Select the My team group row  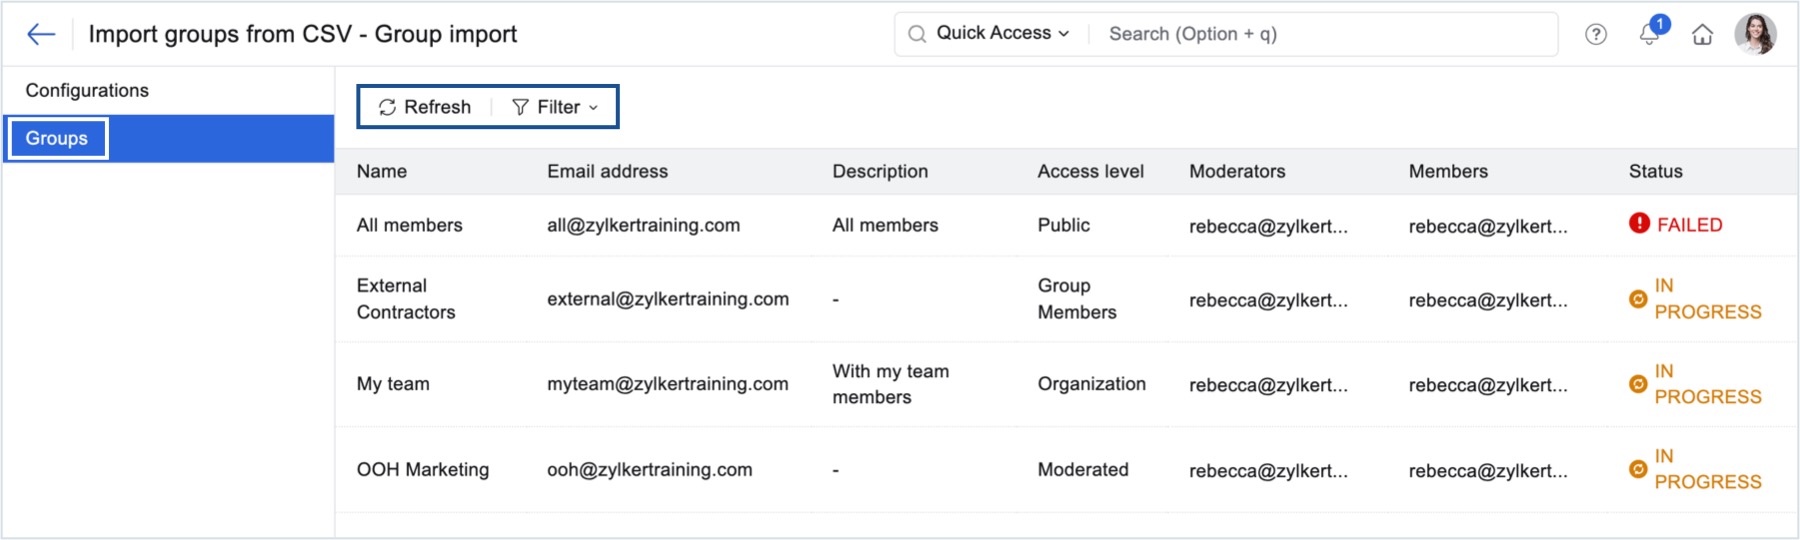(393, 384)
